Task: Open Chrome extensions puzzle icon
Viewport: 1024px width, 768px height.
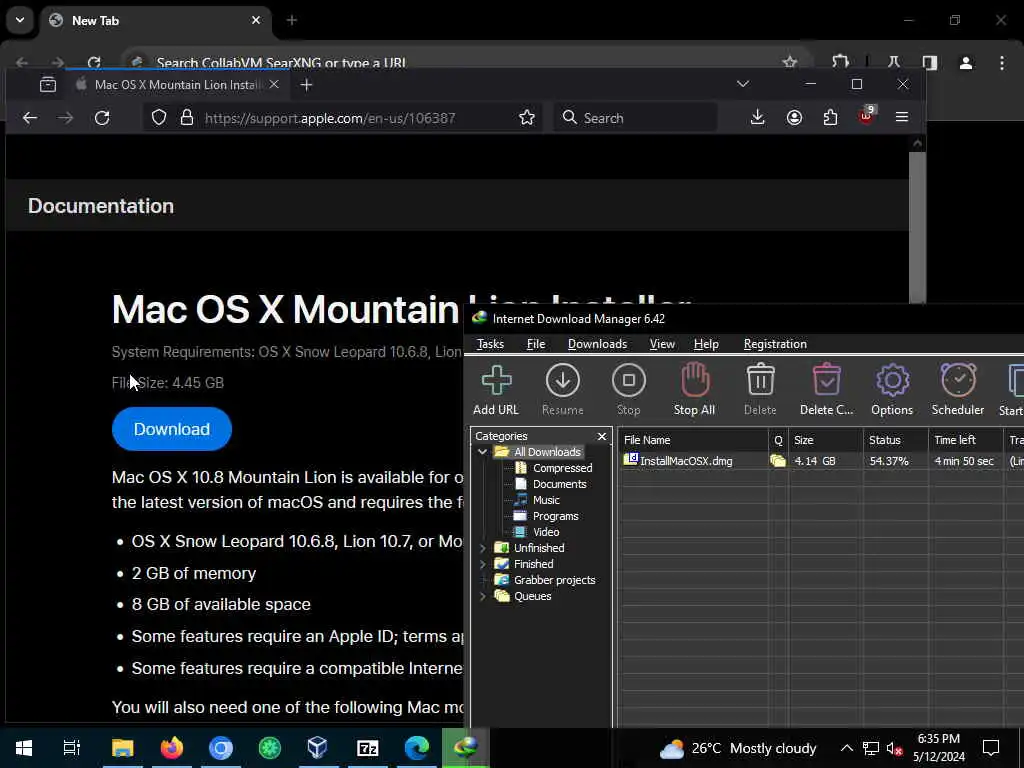Action: (x=840, y=63)
